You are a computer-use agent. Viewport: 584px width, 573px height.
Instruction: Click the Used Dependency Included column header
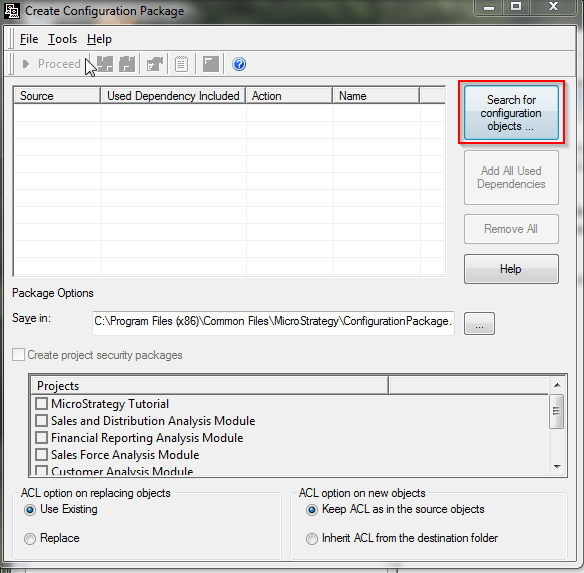pyautogui.click(x=173, y=95)
